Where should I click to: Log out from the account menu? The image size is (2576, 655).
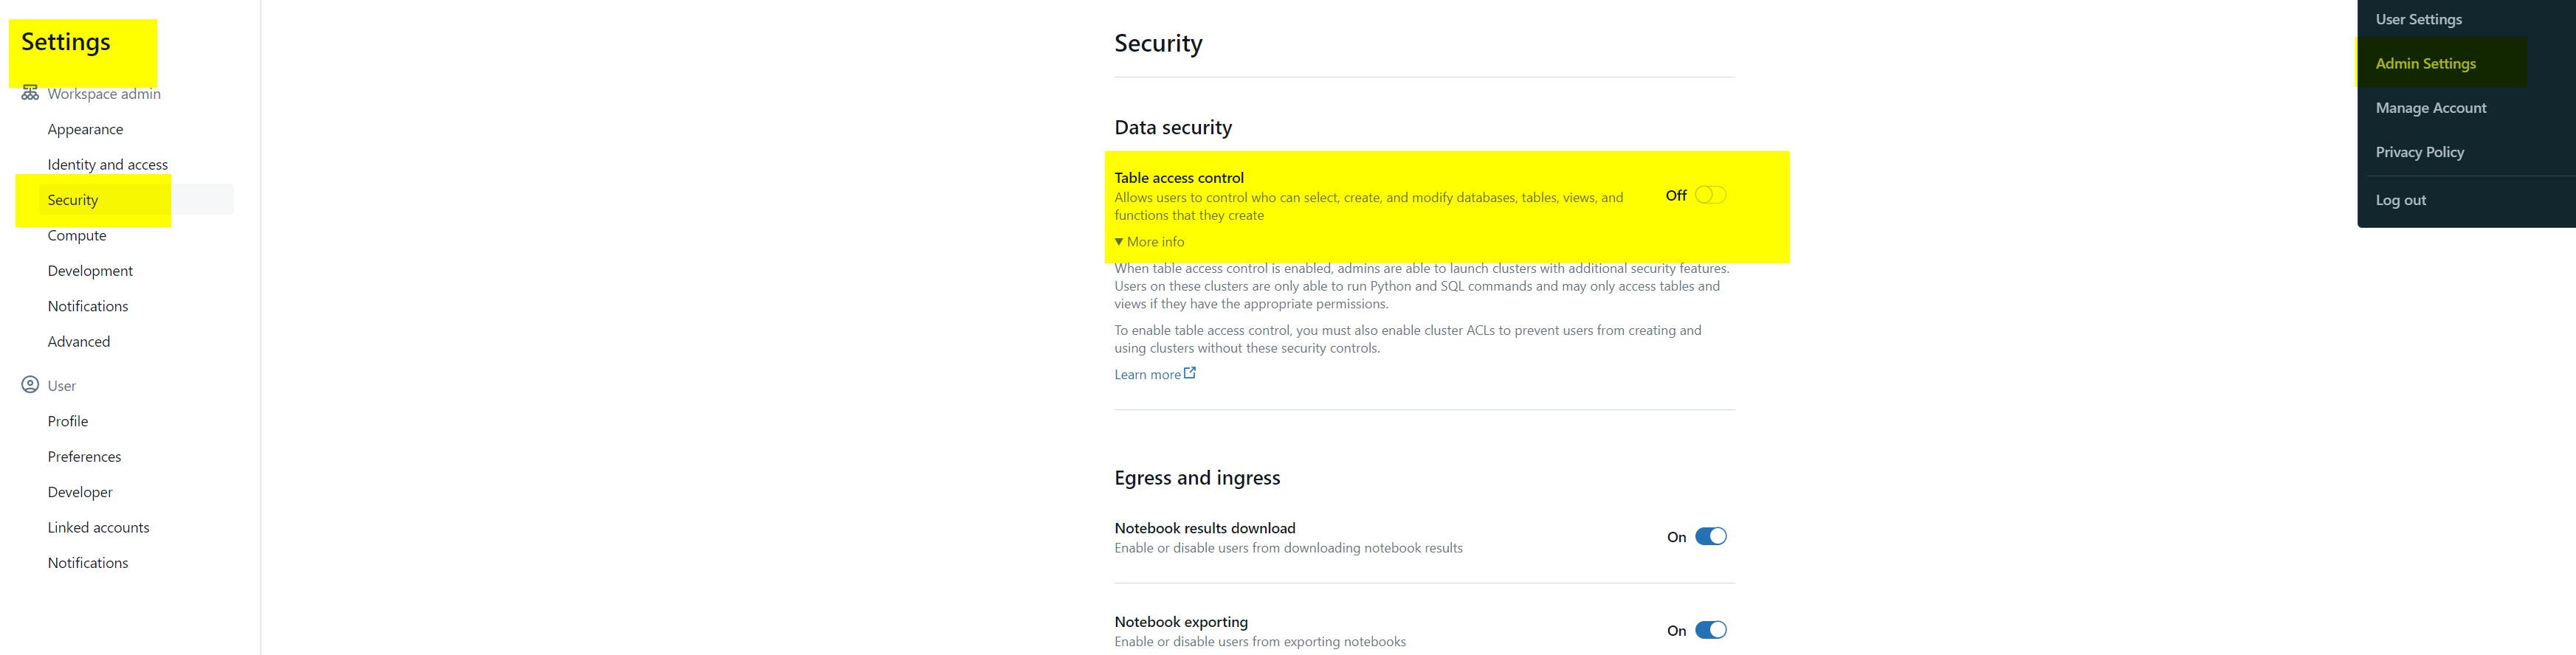2400,200
